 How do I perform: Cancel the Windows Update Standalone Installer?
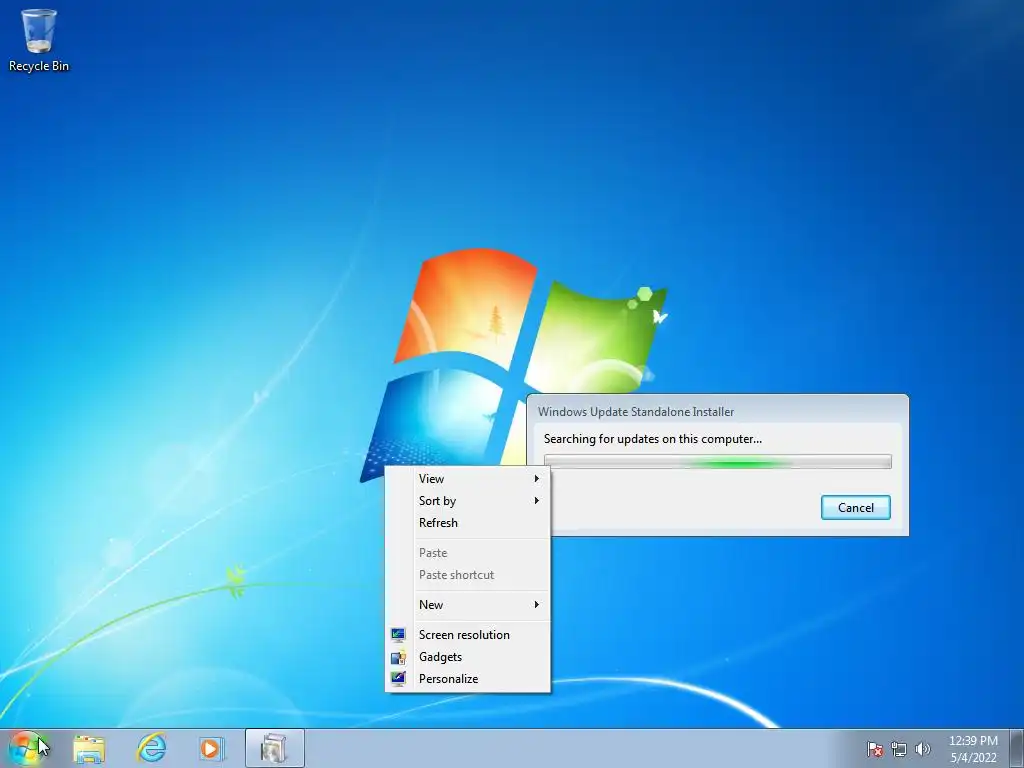pos(856,507)
